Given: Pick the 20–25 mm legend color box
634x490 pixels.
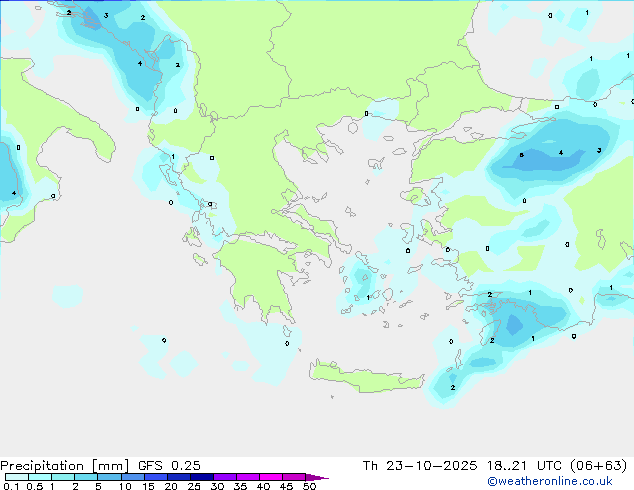Looking at the screenshot, I should 178,477.
